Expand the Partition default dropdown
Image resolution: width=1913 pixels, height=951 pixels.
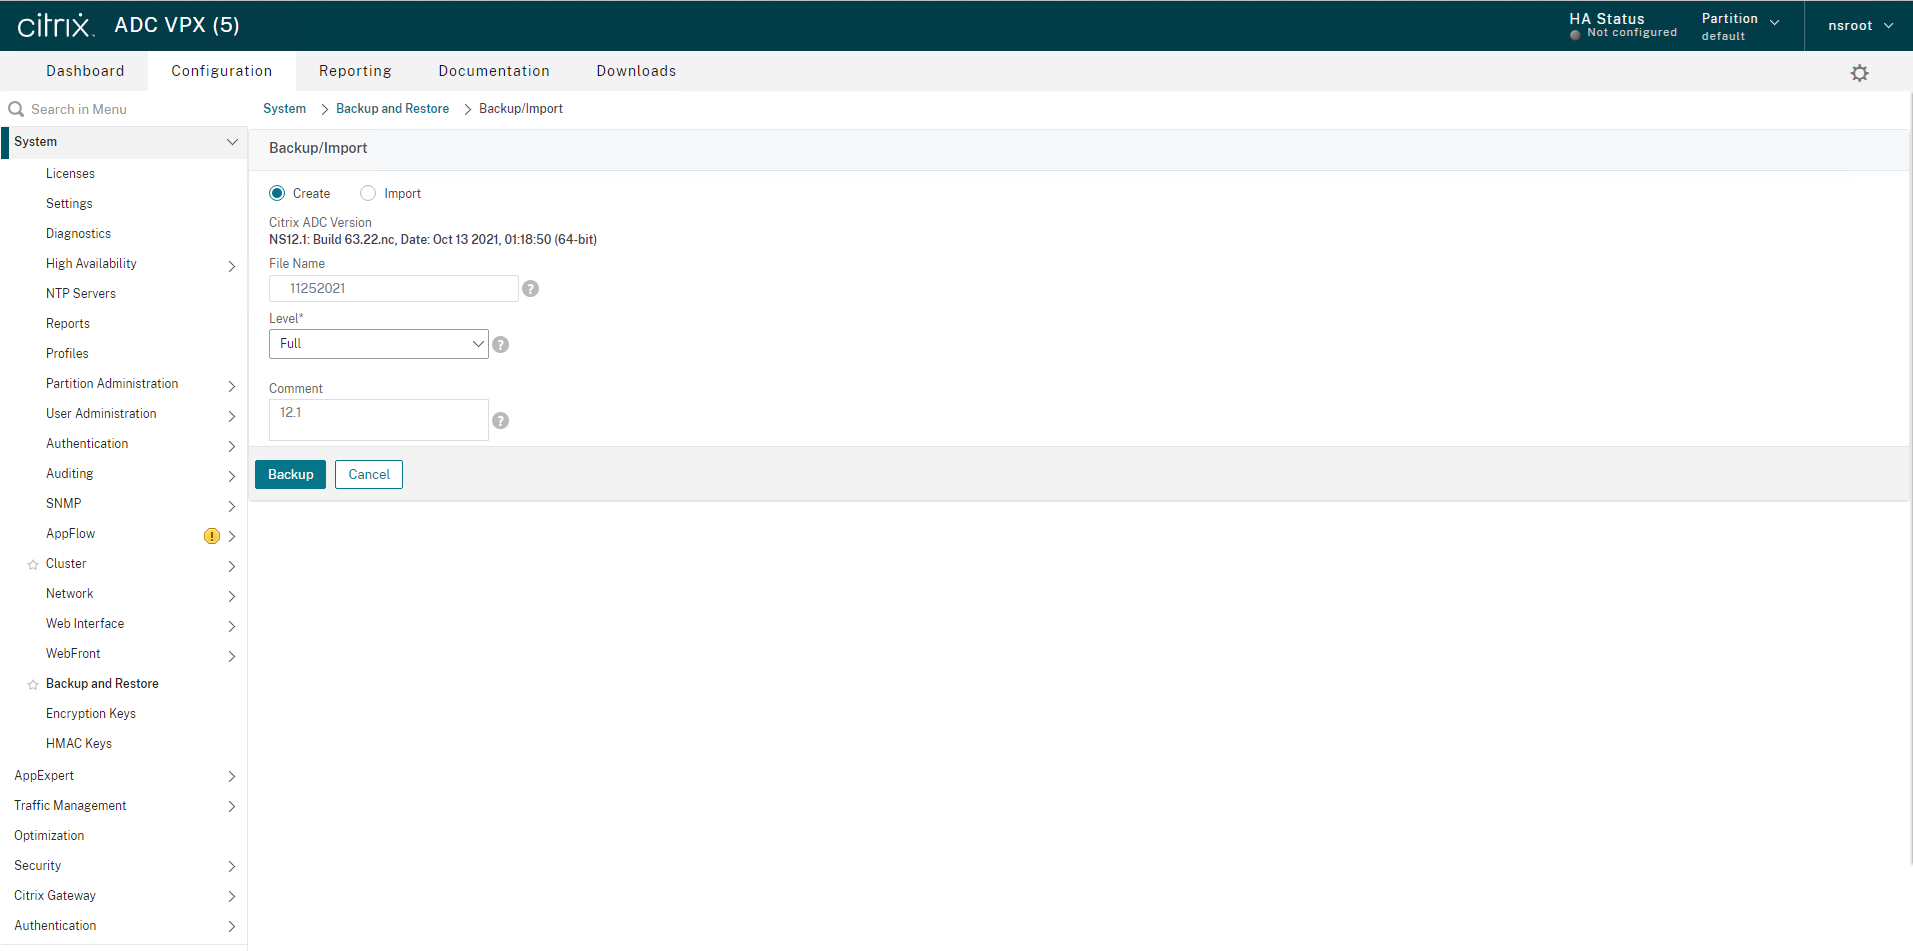(1740, 26)
